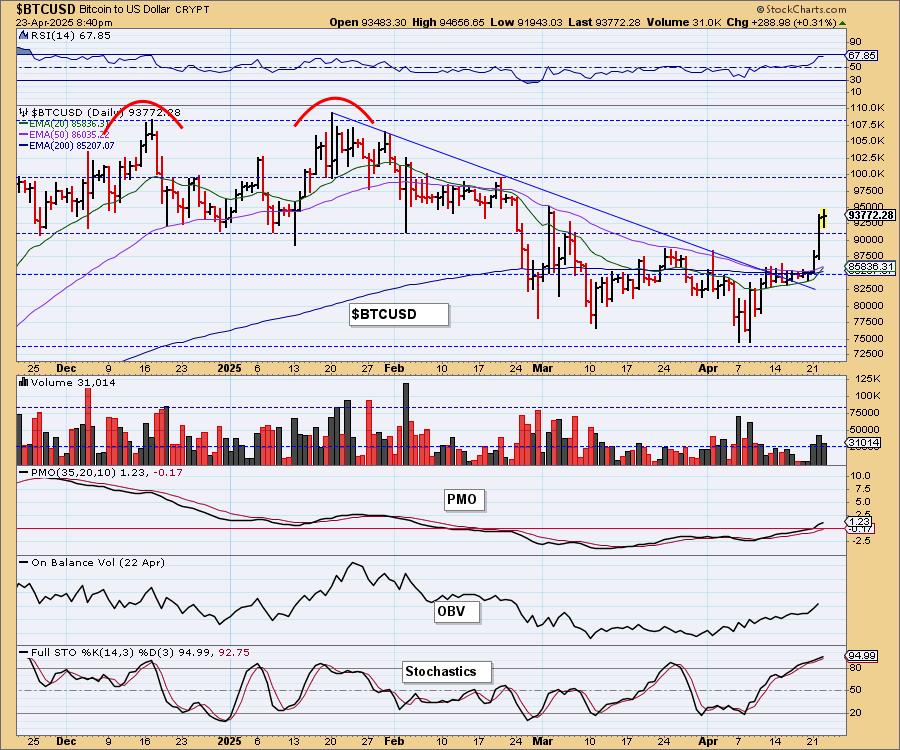Click 'Dec' on the price chart date axis
The height and width of the screenshot is (750, 900).
[67, 368]
